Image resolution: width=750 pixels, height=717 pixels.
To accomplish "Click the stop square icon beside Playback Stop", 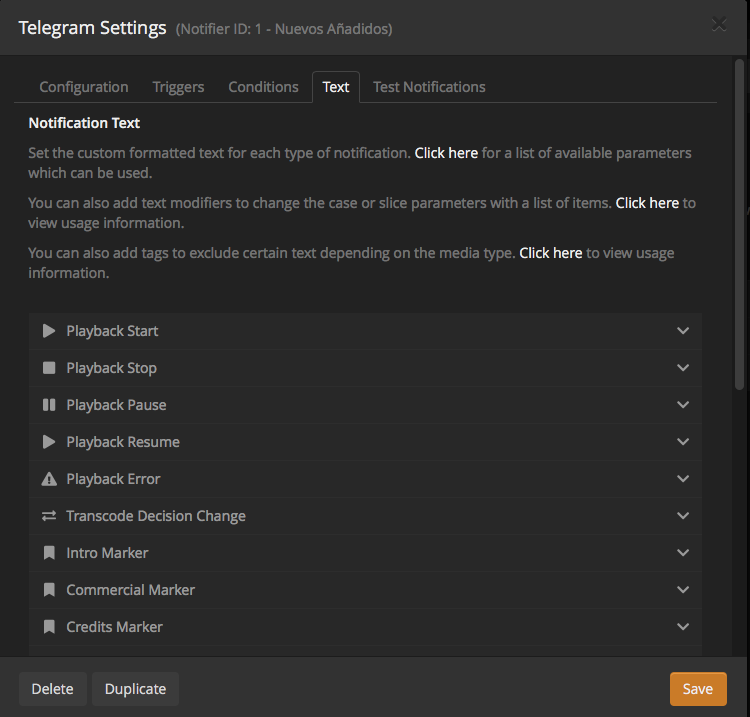I will point(49,368).
